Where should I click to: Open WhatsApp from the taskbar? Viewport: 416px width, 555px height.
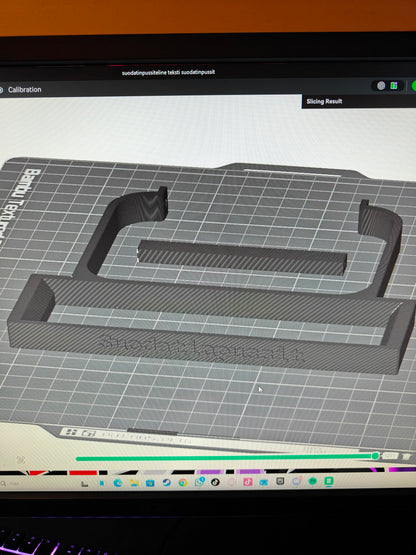[199, 482]
